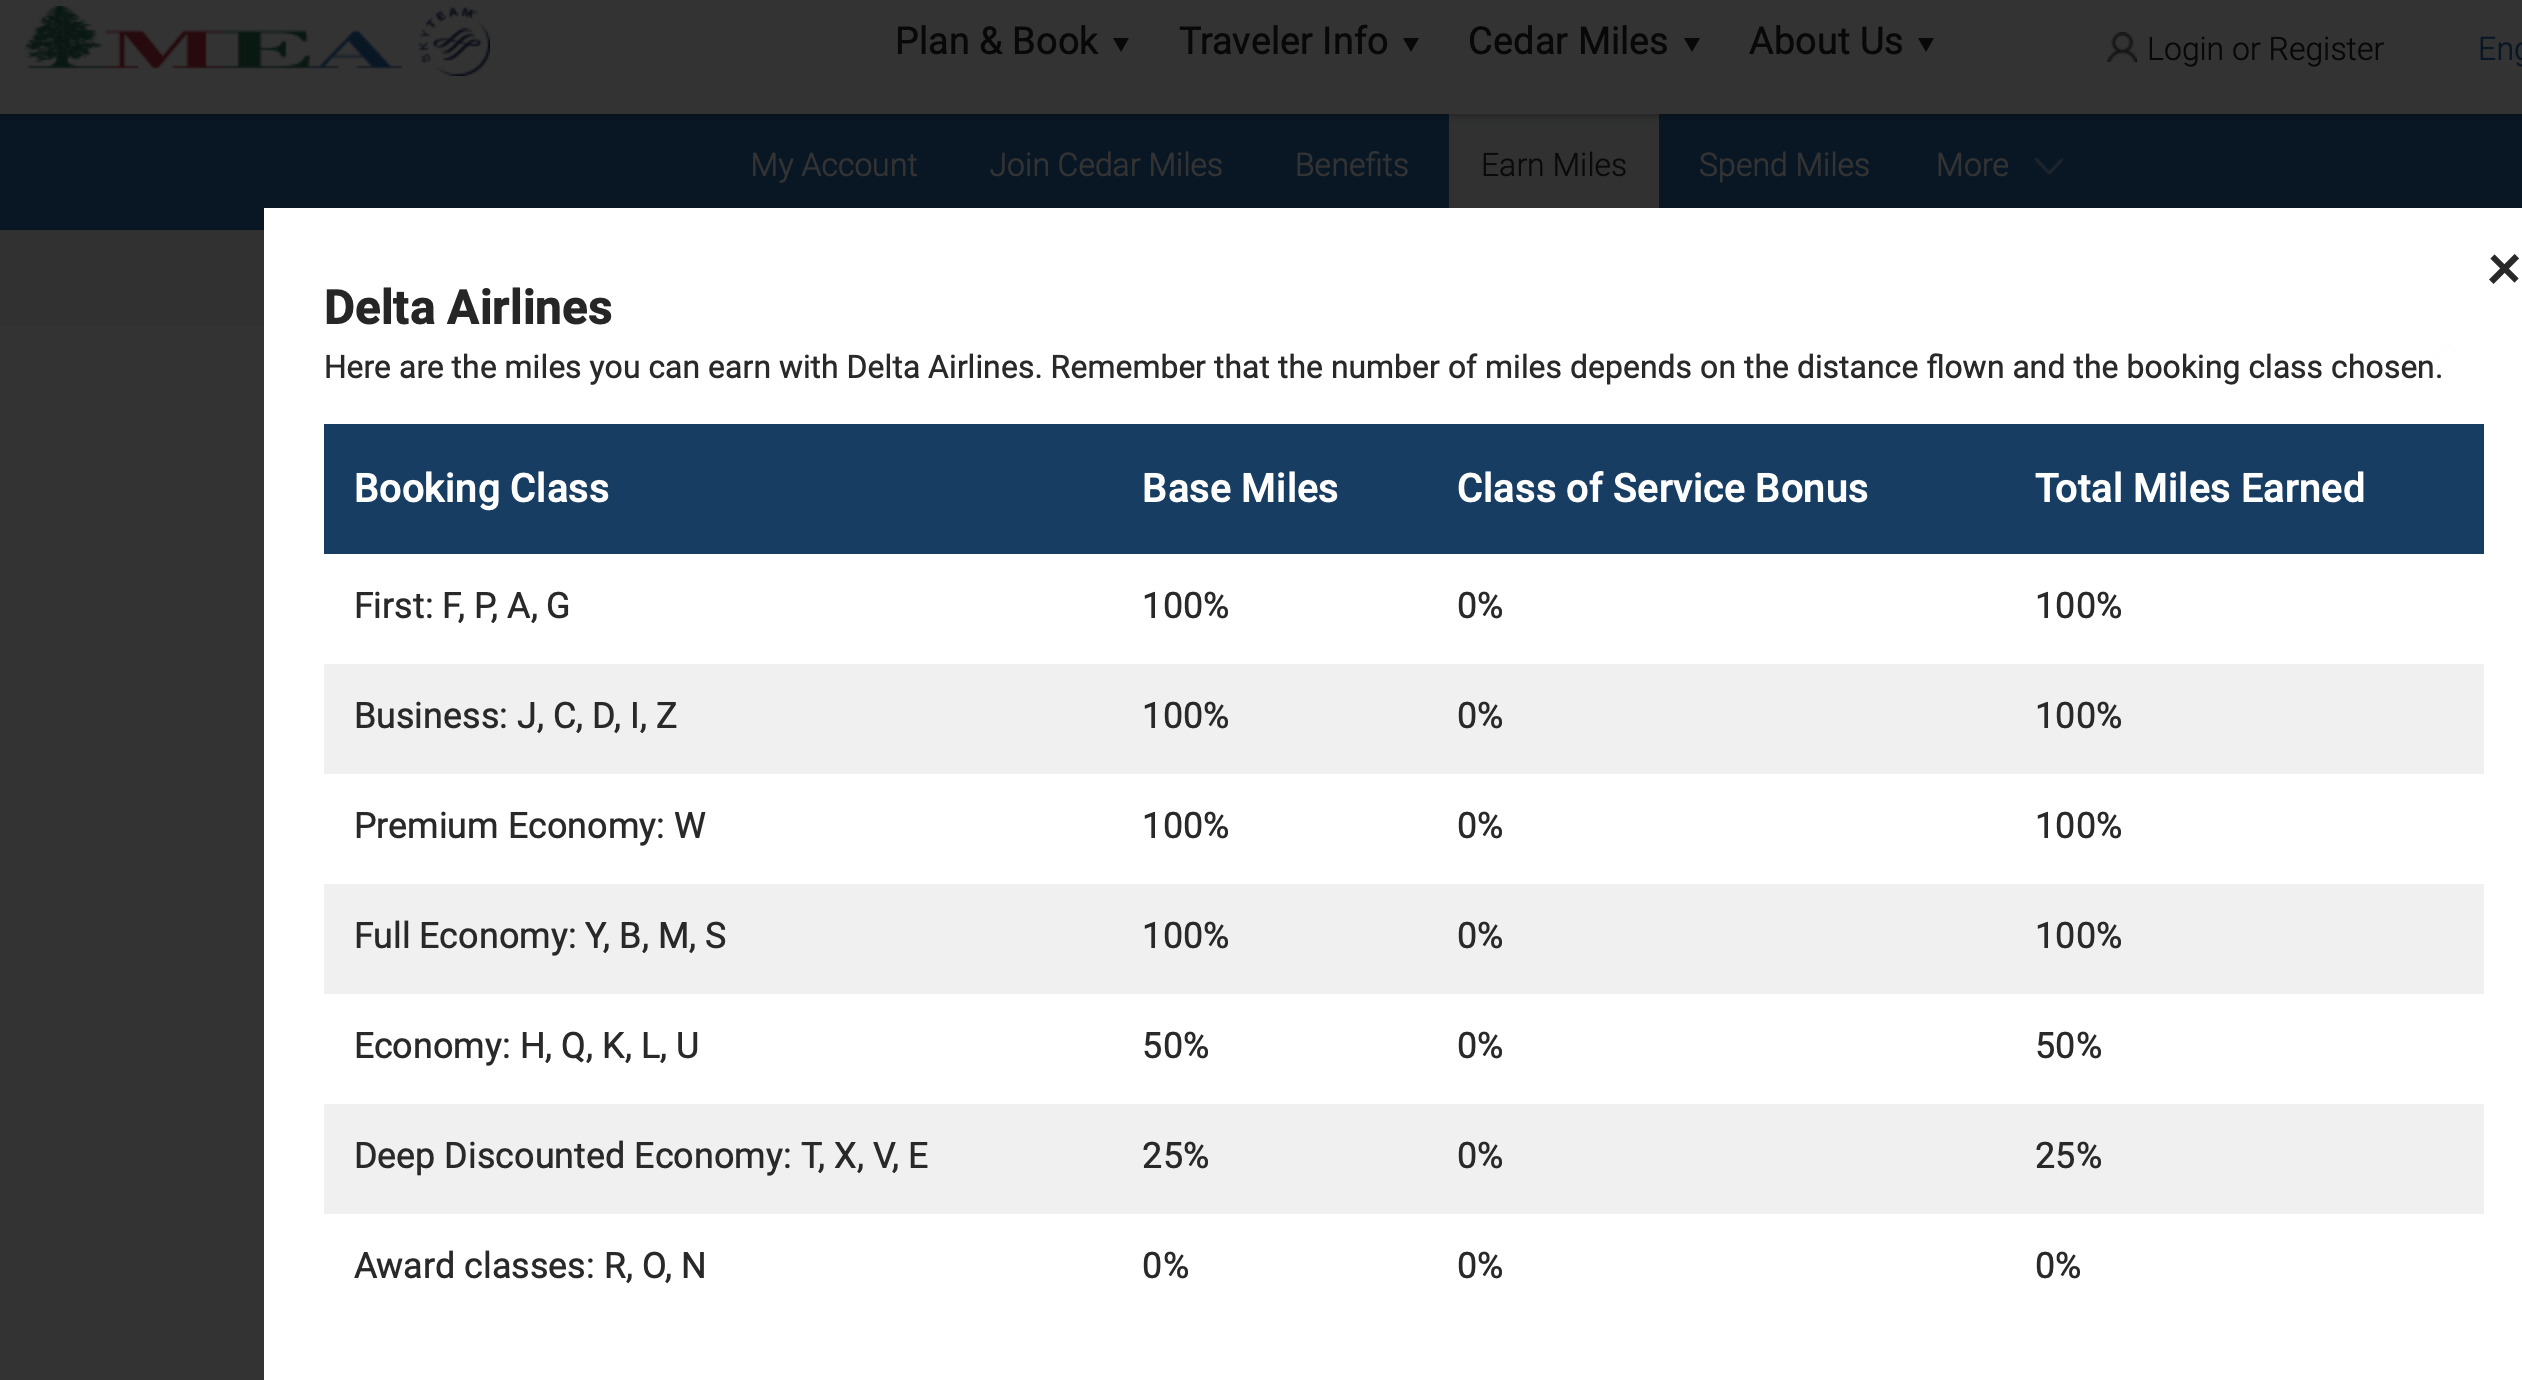Click the Login or Register link
Viewport: 2522px width, 1380px height.
[2264, 48]
